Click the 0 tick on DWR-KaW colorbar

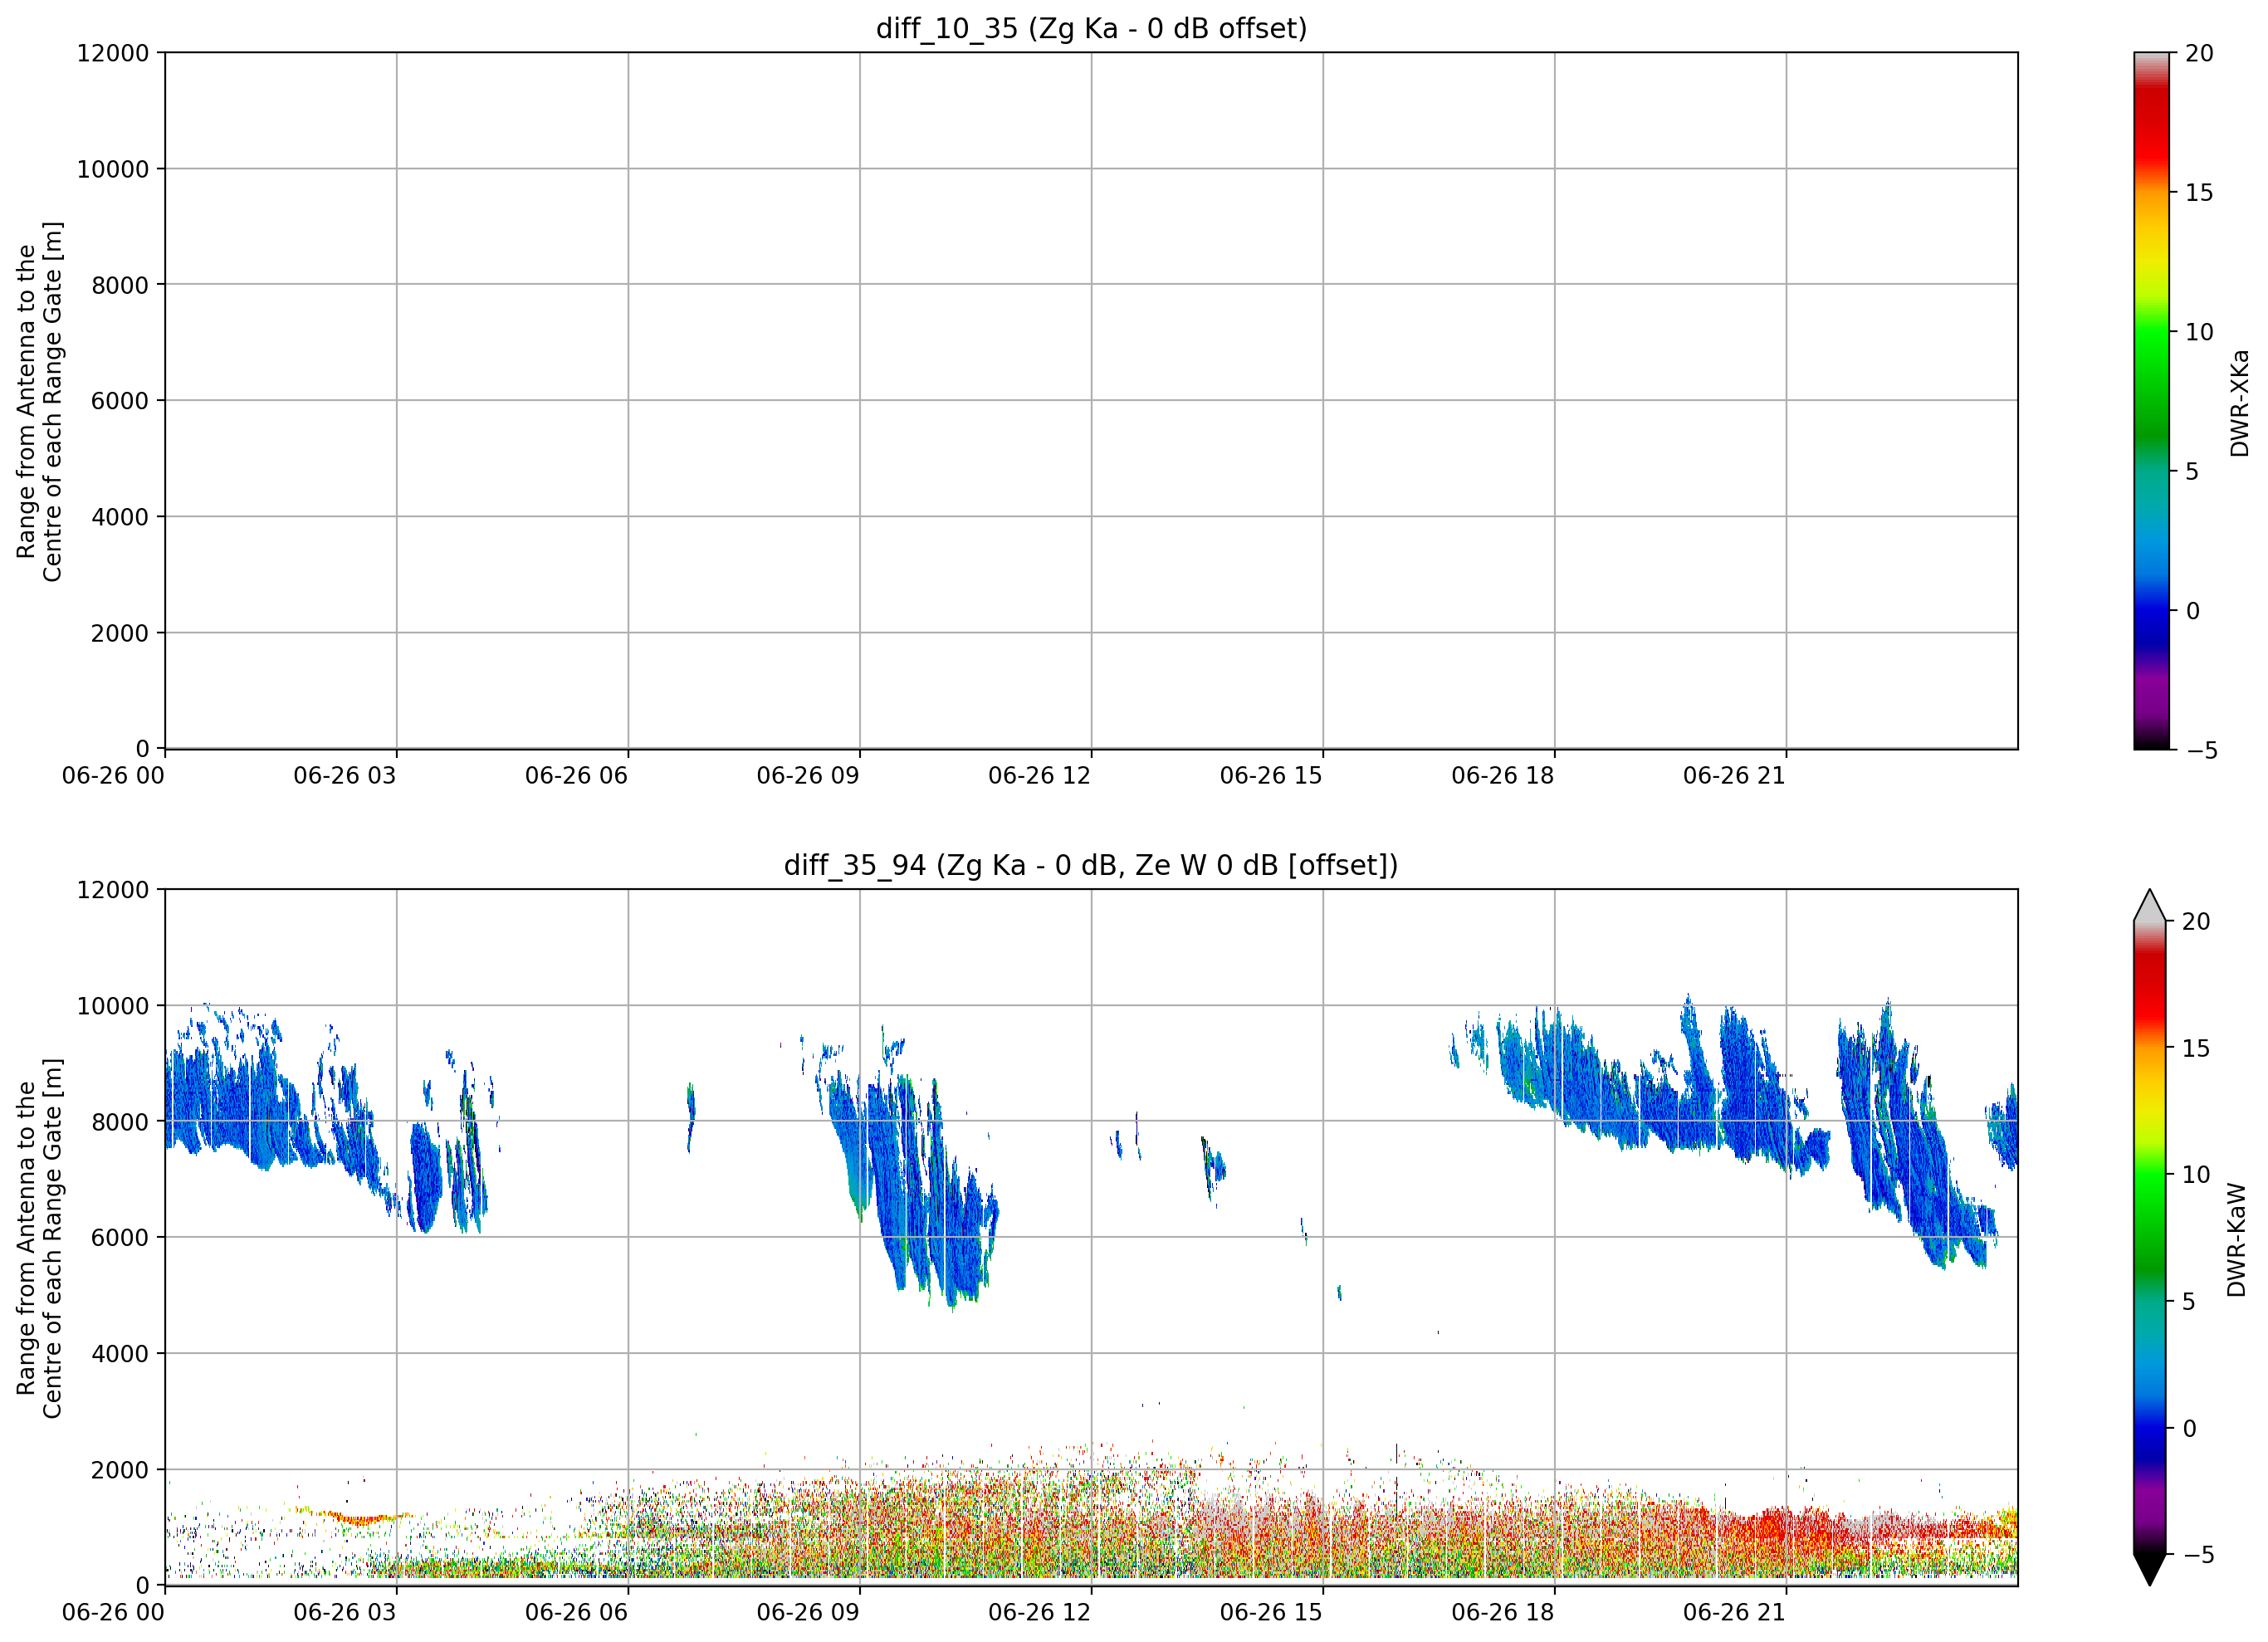pos(2188,1428)
